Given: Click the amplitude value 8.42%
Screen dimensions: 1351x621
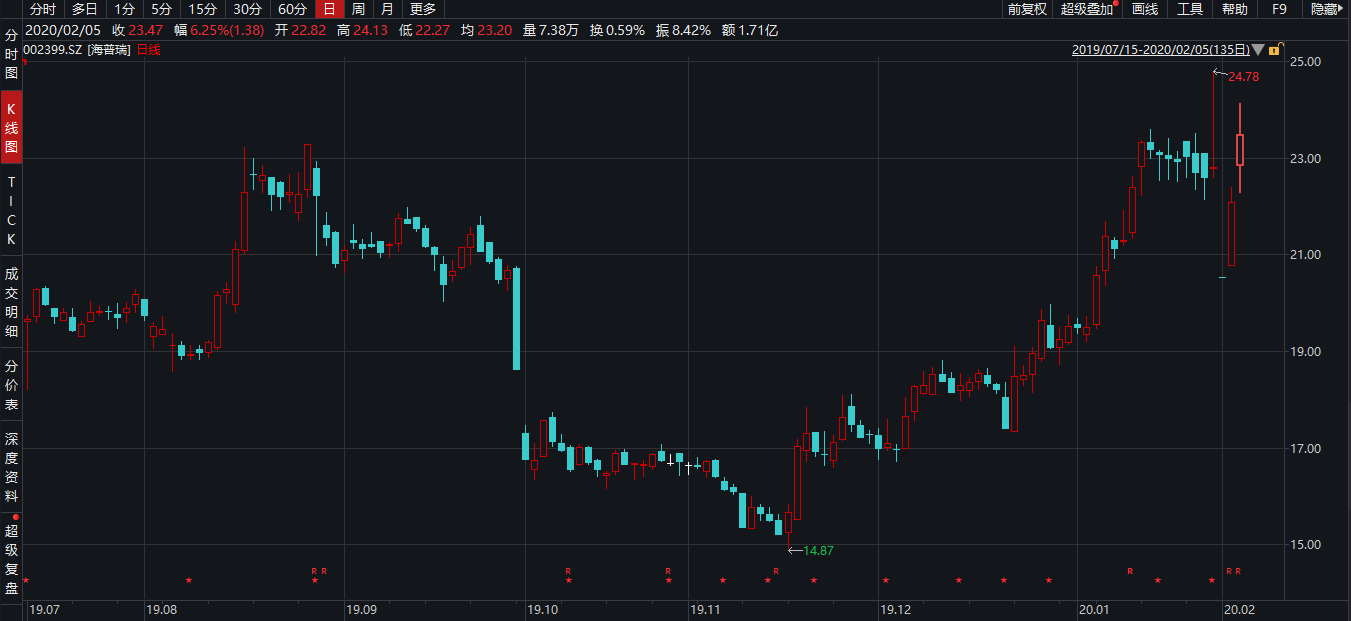Looking at the screenshot, I should click(690, 30).
